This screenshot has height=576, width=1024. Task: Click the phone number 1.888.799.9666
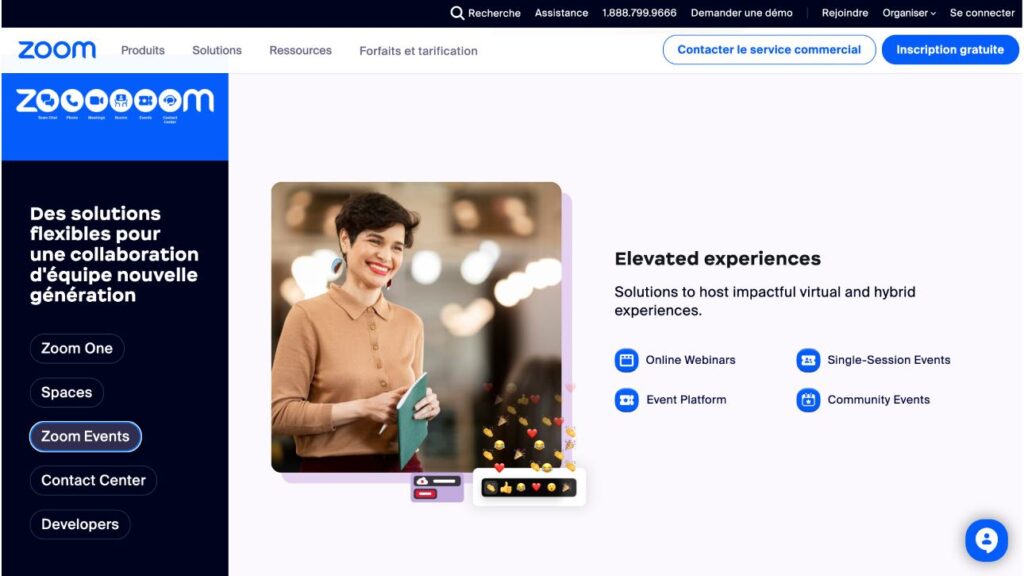pyautogui.click(x=639, y=13)
